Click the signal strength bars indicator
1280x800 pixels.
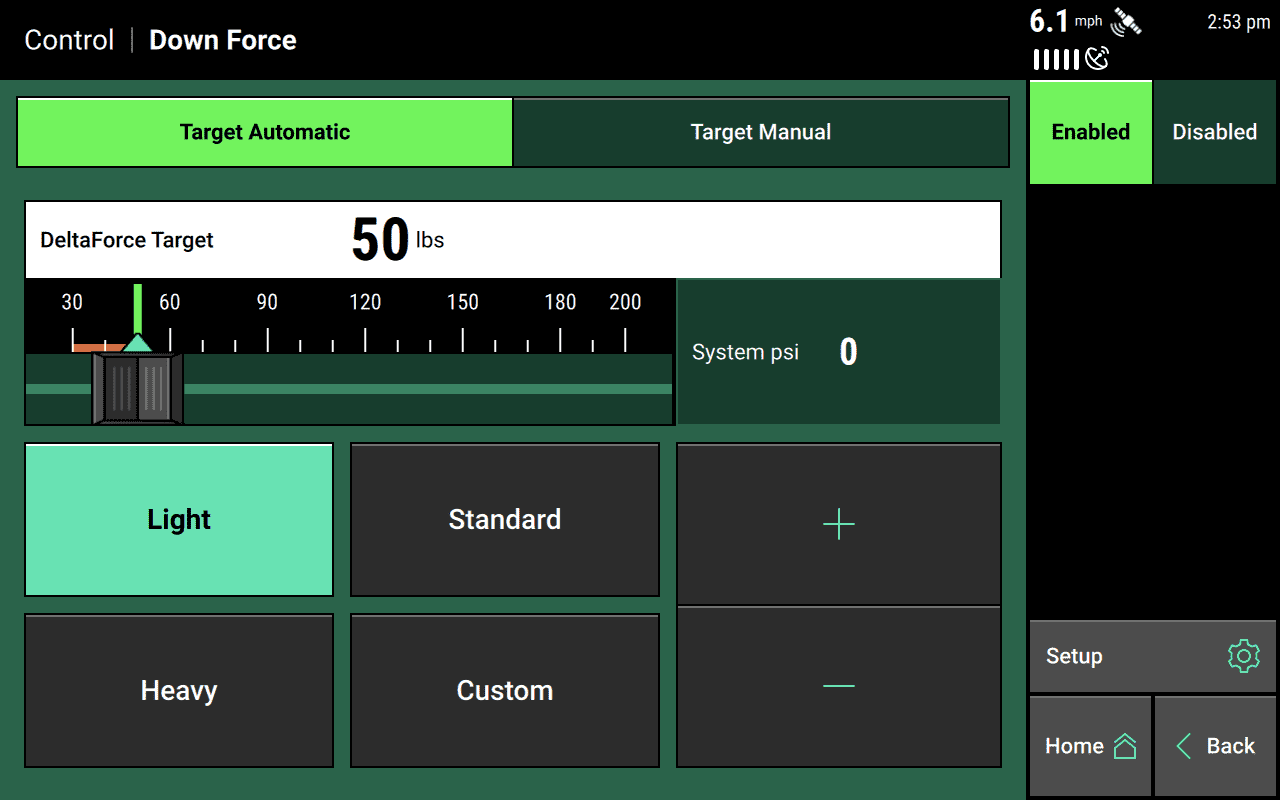click(x=1054, y=59)
